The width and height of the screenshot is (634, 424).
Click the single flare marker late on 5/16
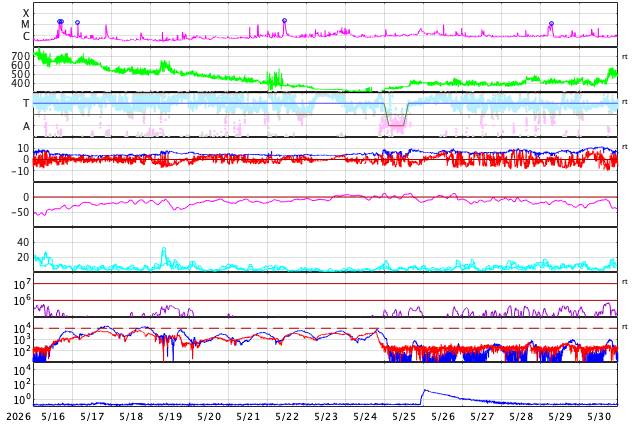78,23
